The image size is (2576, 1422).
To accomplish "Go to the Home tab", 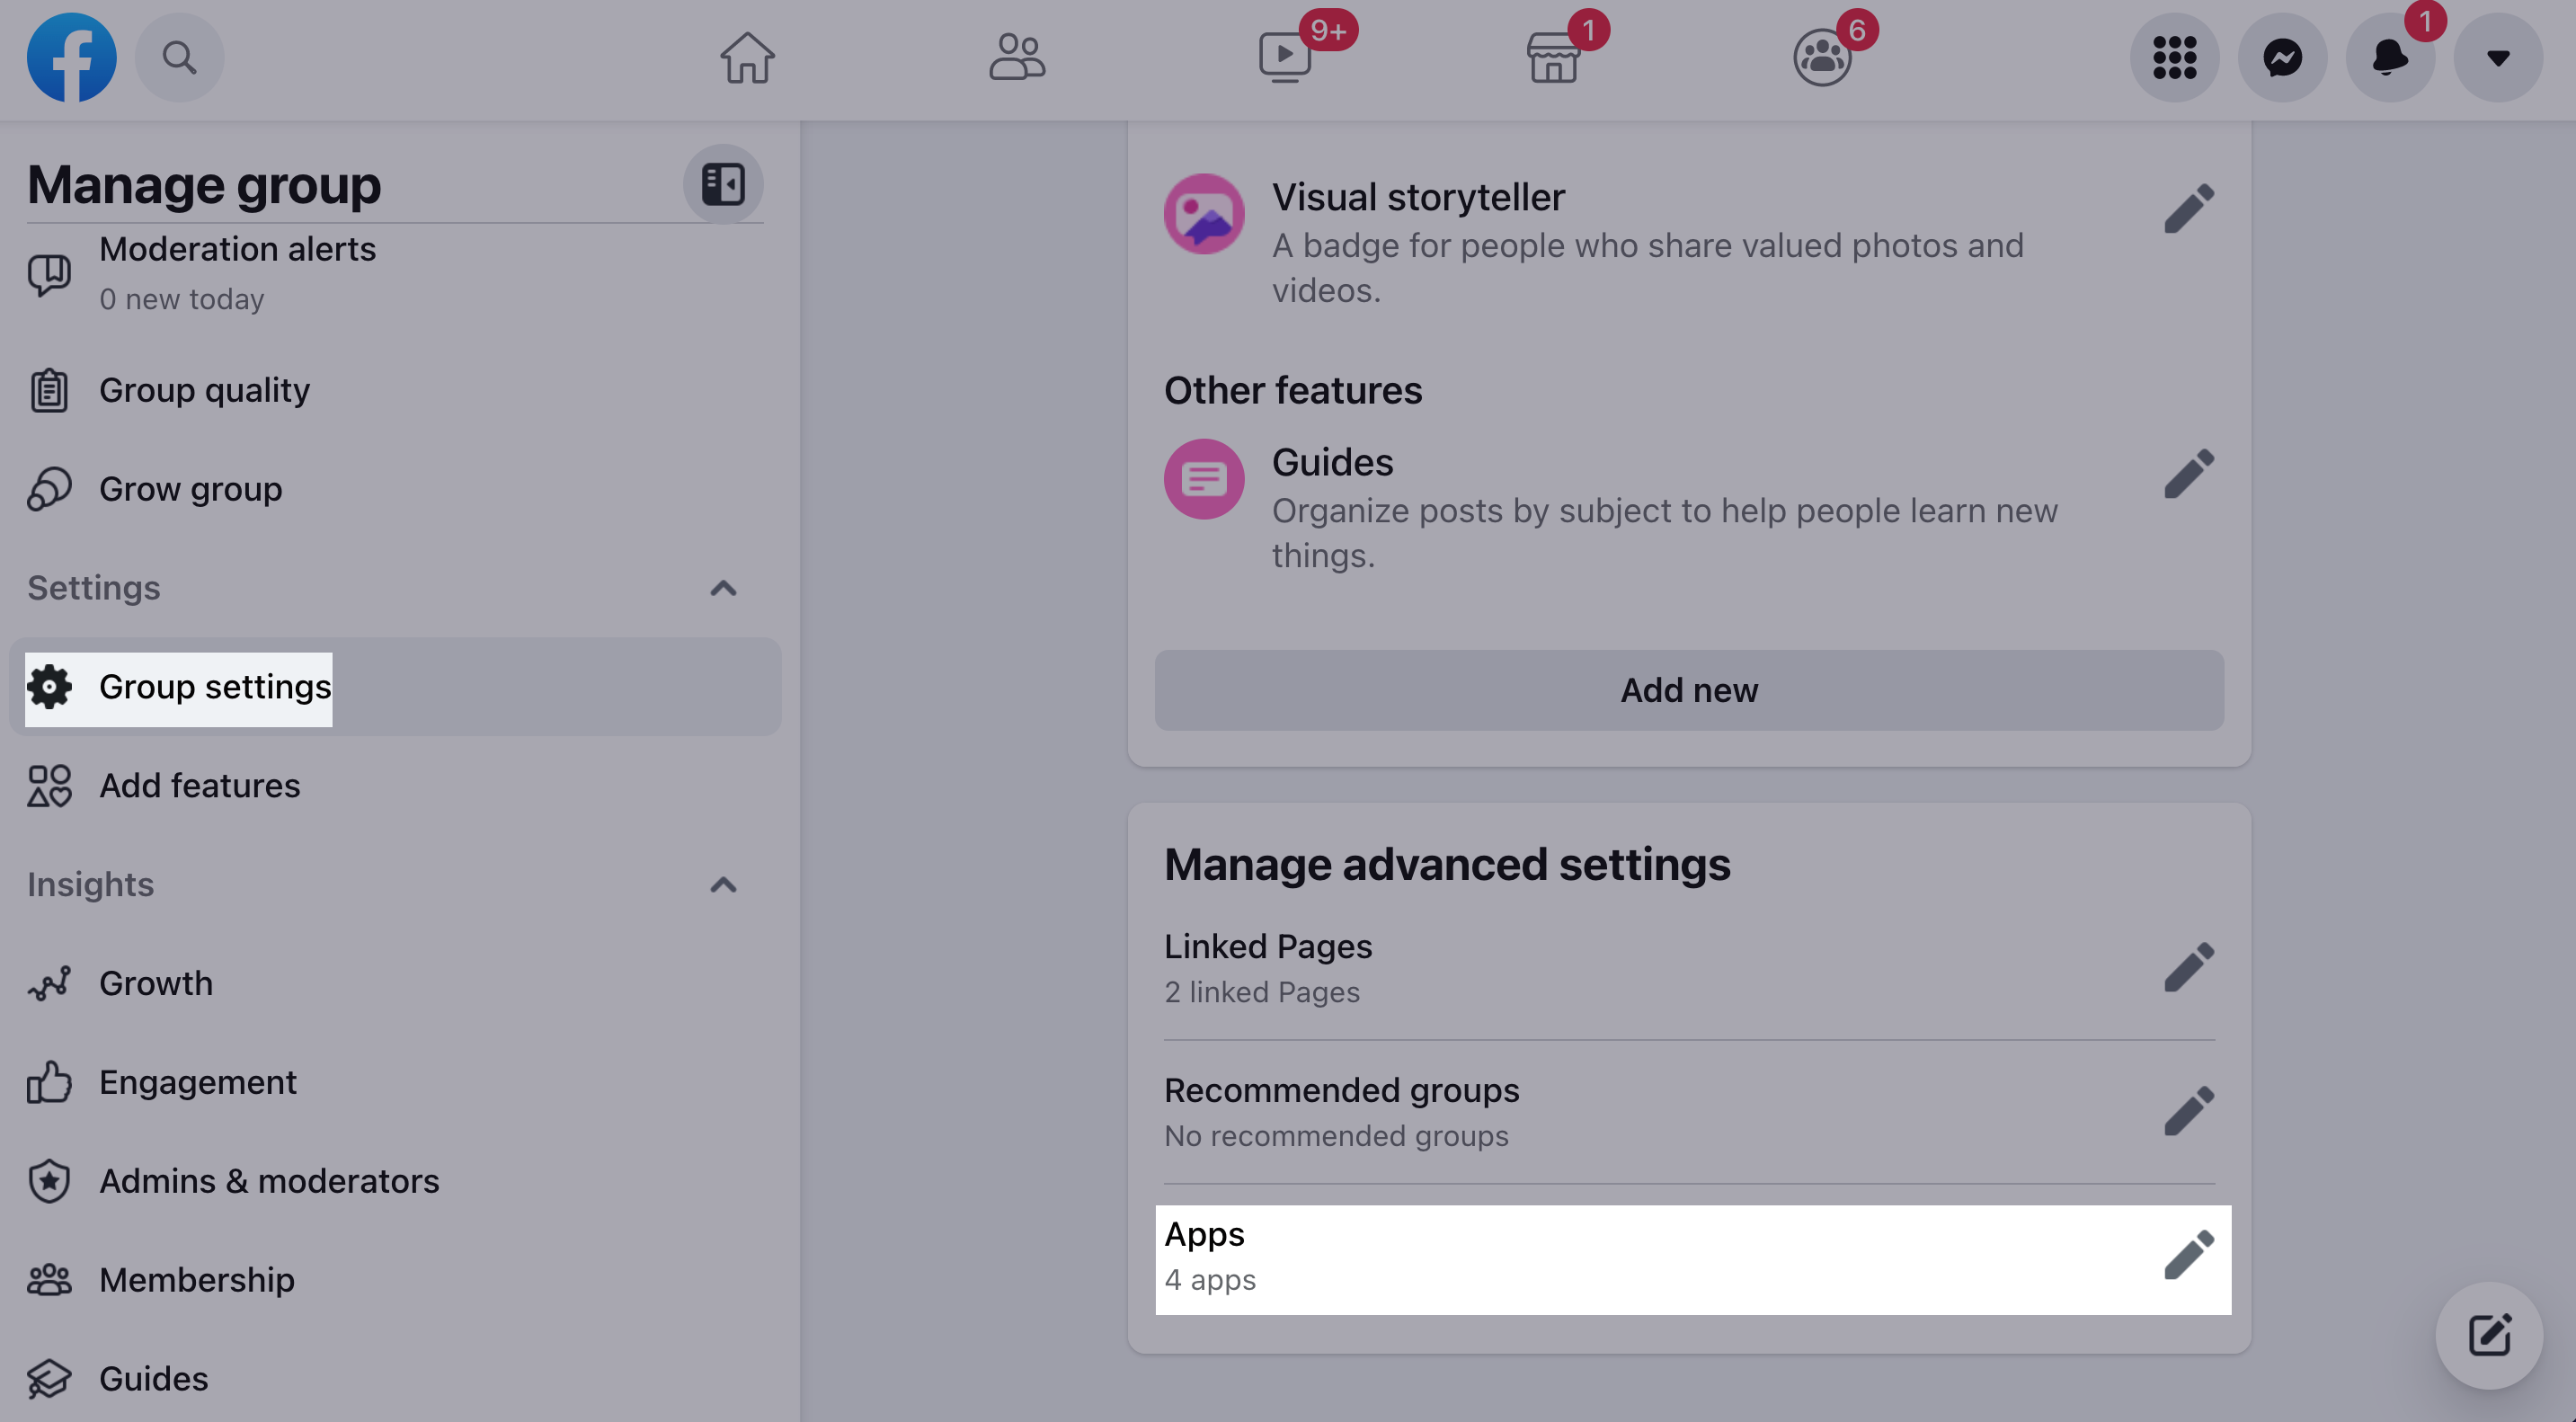I will [747, 57].
